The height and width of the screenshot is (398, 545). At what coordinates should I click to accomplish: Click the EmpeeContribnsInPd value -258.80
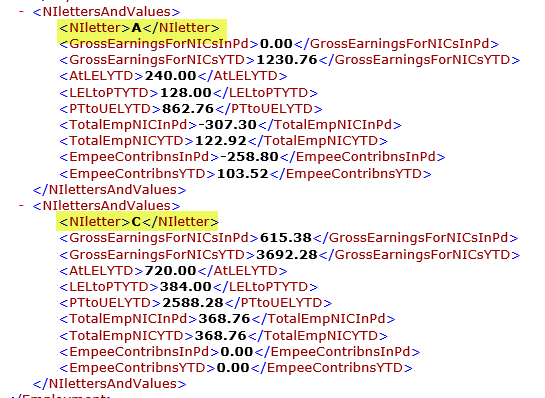(249, 157)
